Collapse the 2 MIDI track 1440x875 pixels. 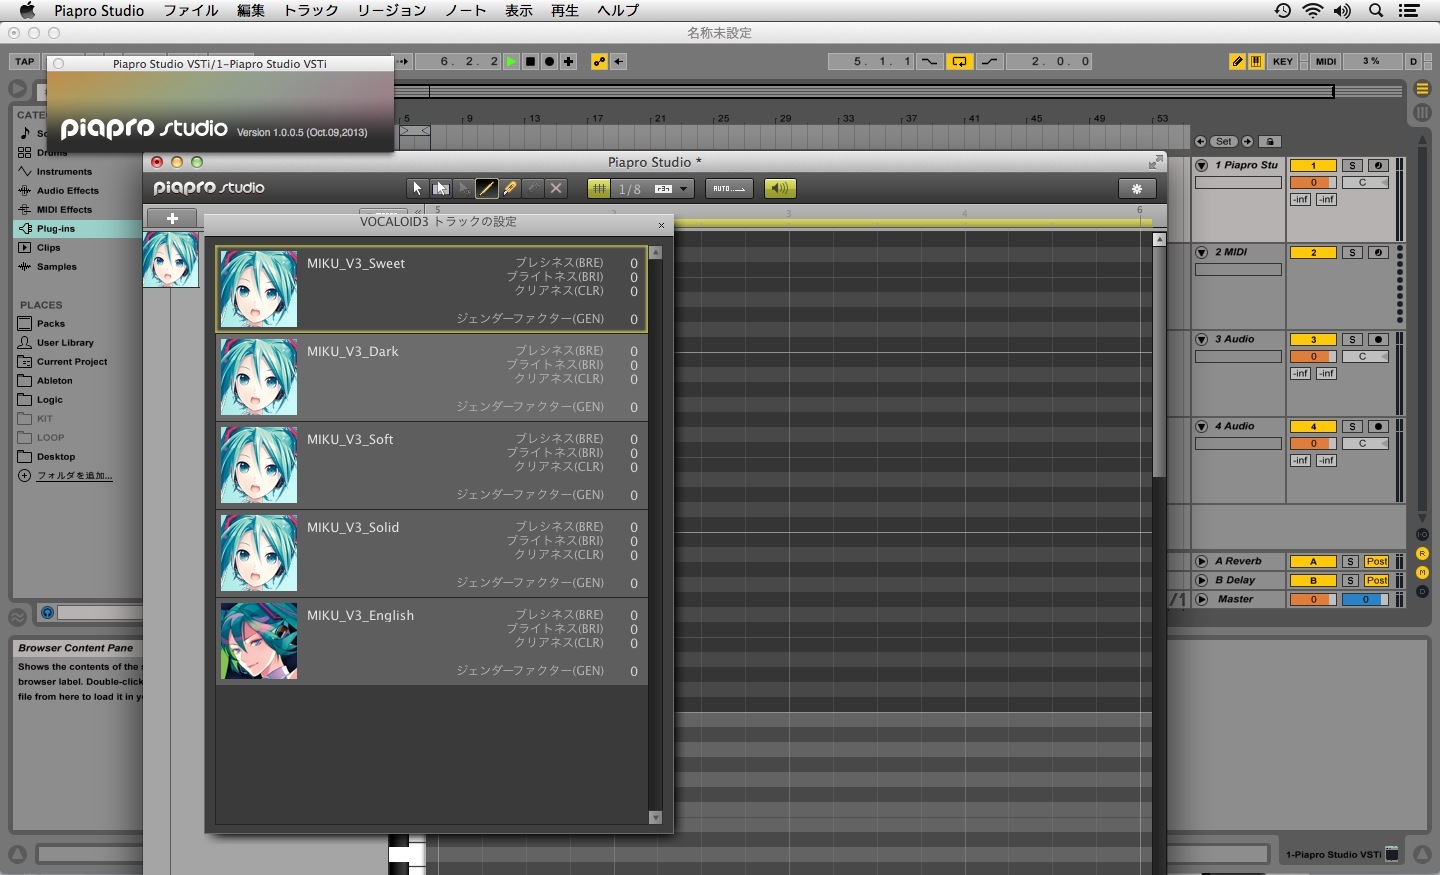[1202, 252]
